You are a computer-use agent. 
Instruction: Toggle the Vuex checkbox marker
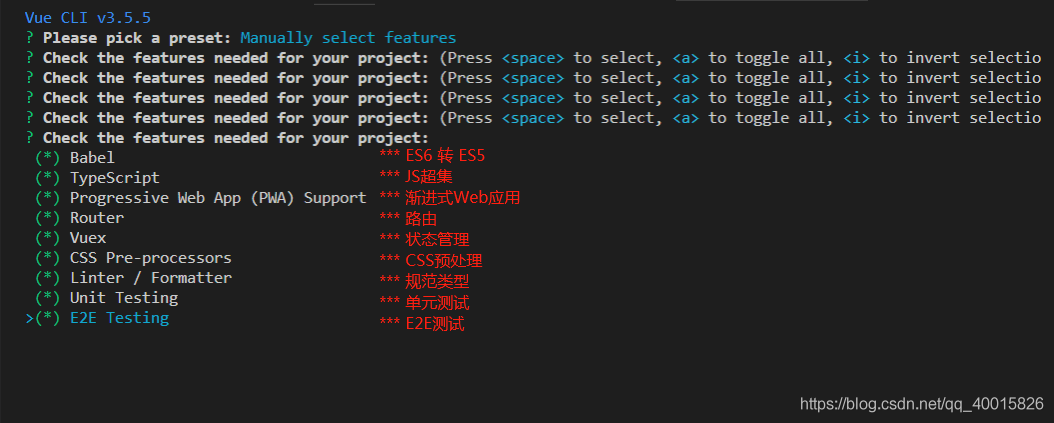click(48, 238)
